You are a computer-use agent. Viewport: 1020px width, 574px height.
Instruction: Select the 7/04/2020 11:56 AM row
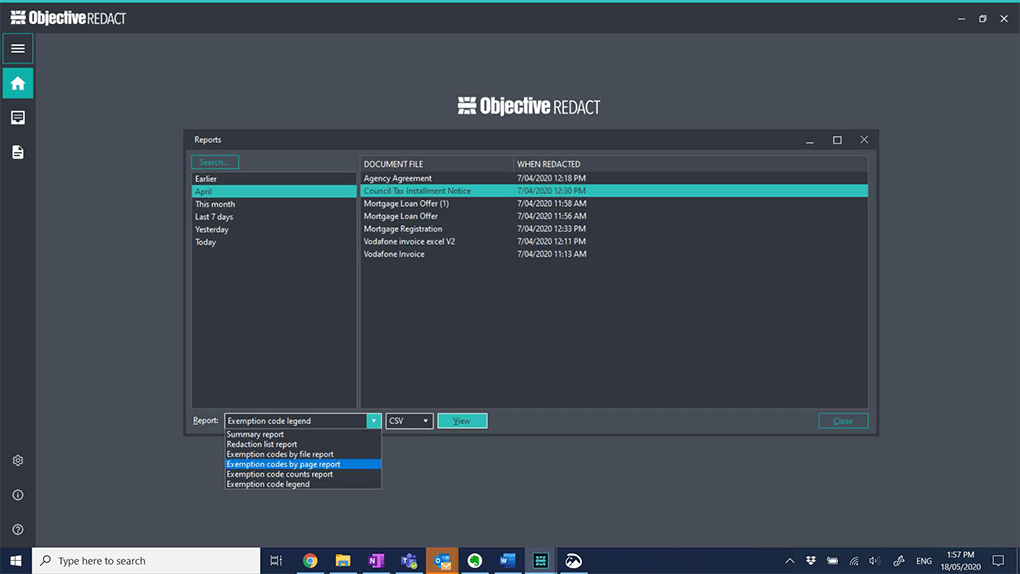[614, 216]
